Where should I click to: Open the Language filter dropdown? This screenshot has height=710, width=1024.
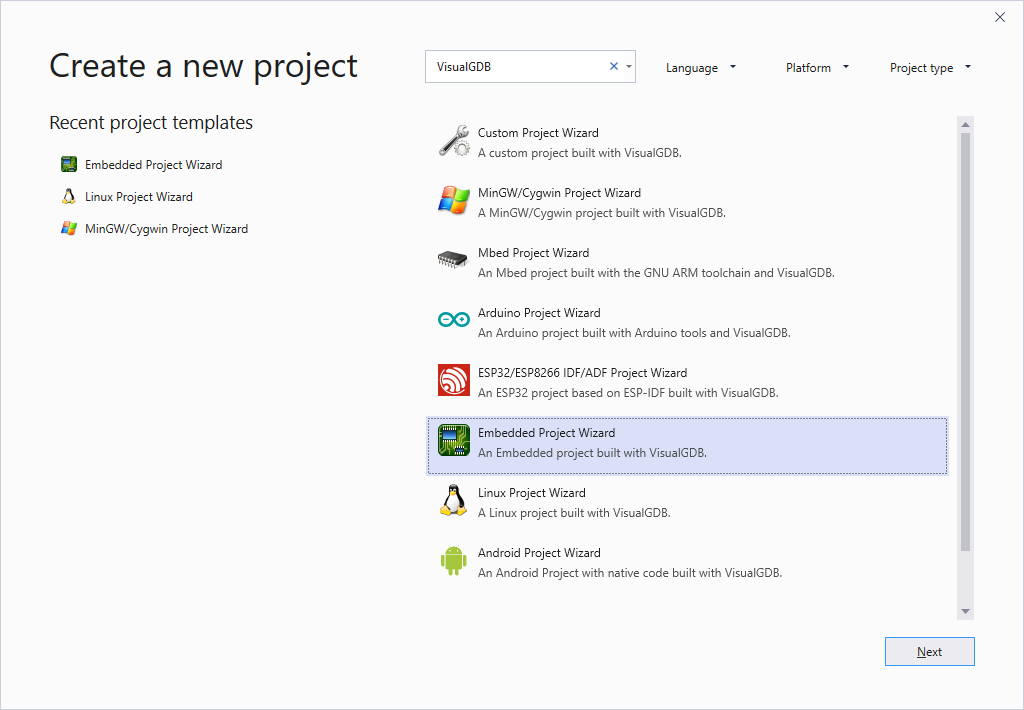(701, 67)
